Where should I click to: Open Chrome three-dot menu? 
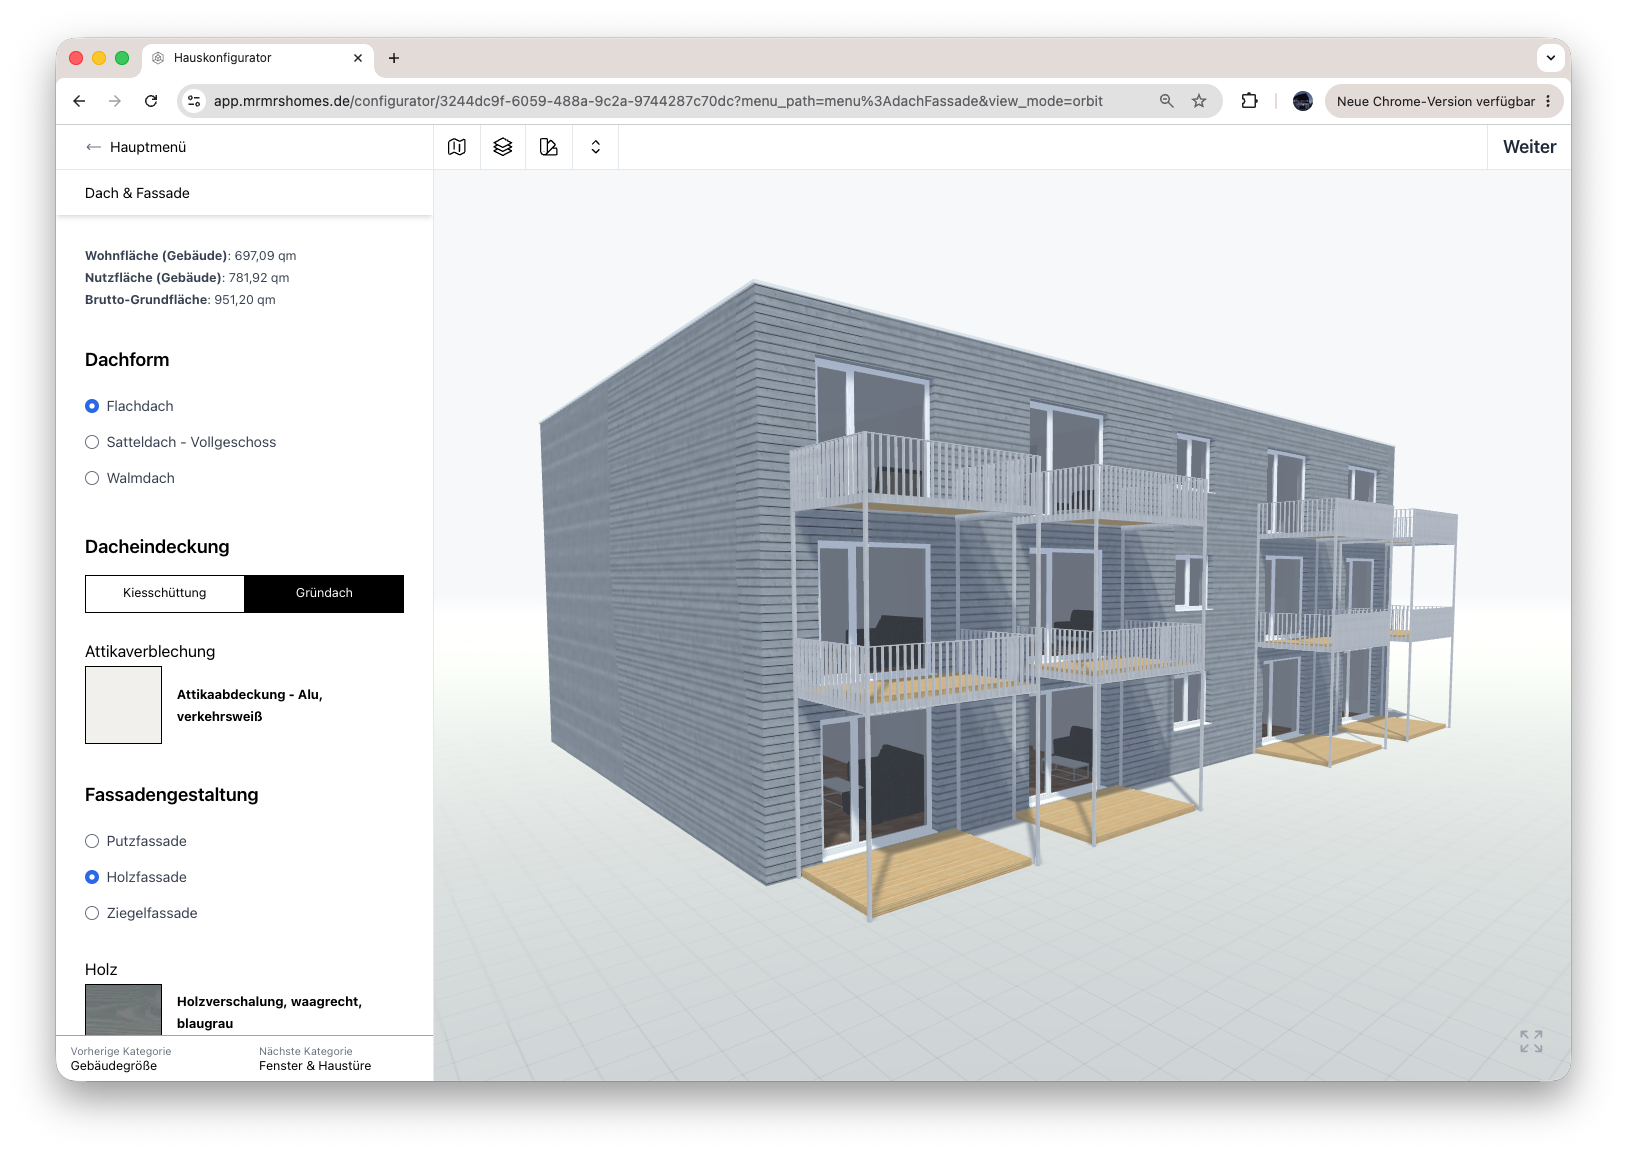(x=1548, y=101)
